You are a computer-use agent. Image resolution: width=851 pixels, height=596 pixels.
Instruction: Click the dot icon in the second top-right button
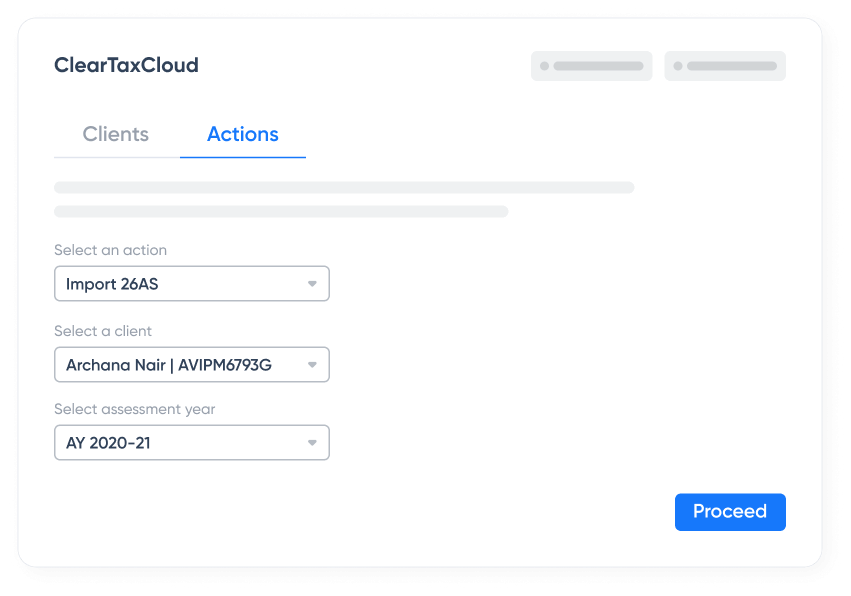679,66
